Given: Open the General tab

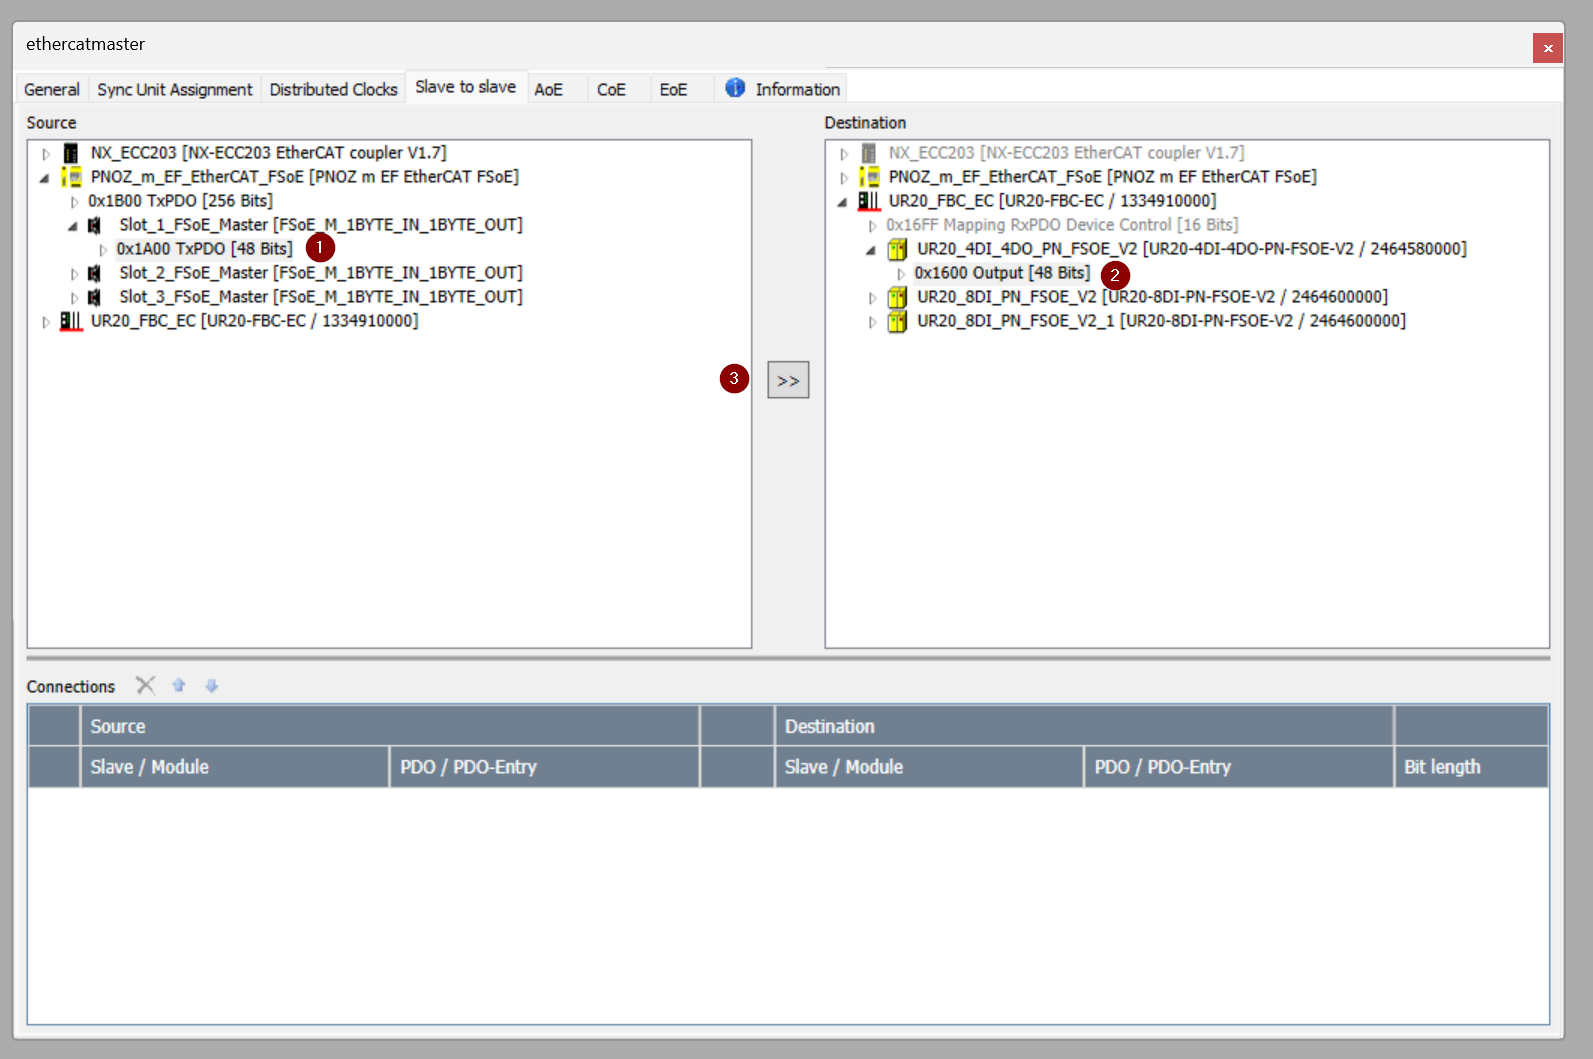Looking at the screenshot, I should click(x=52, y=89).
